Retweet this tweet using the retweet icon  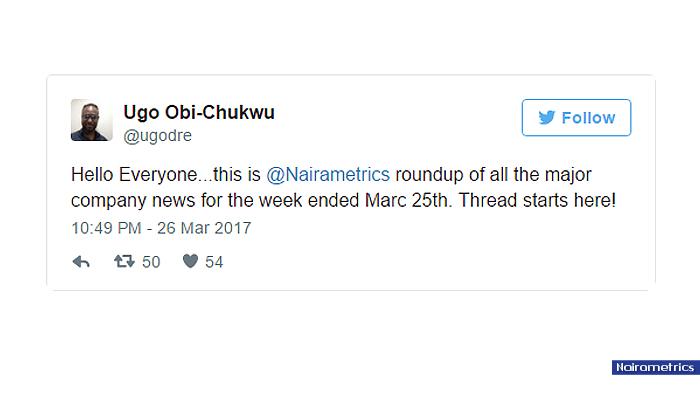tap(125, 262)
